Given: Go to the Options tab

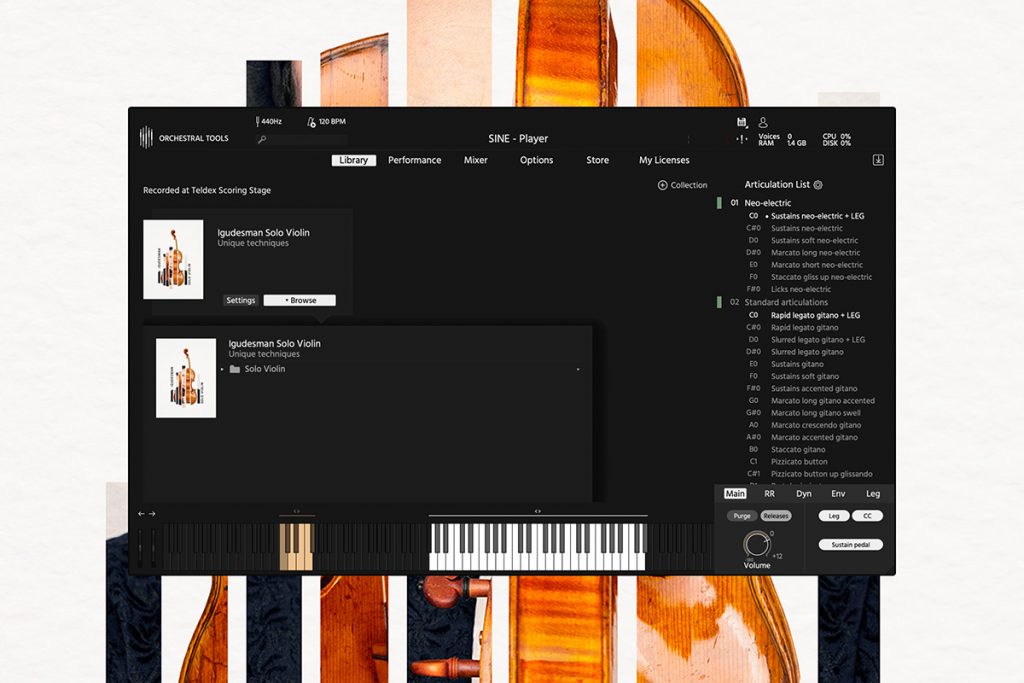Looking at the screenshot, I should [x=536, y=160].
